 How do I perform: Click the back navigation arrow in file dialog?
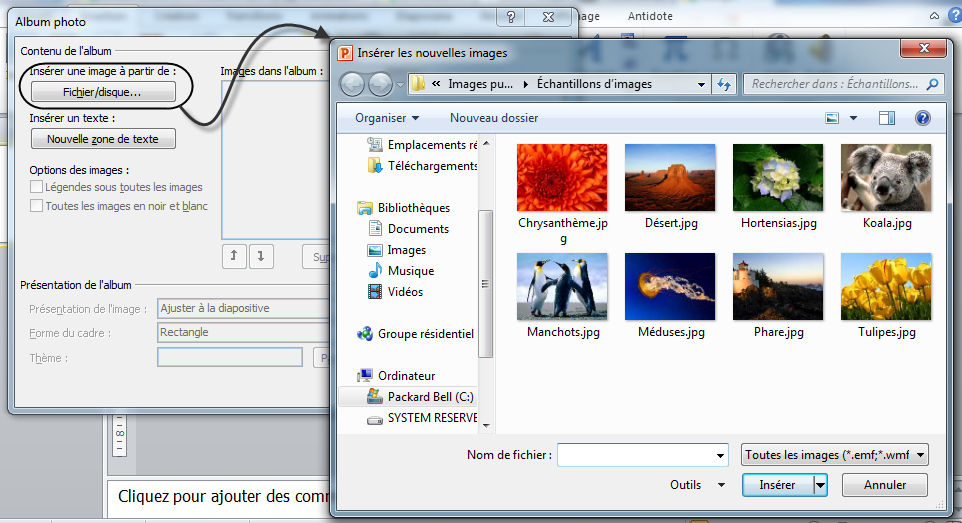tap(352, 84)
